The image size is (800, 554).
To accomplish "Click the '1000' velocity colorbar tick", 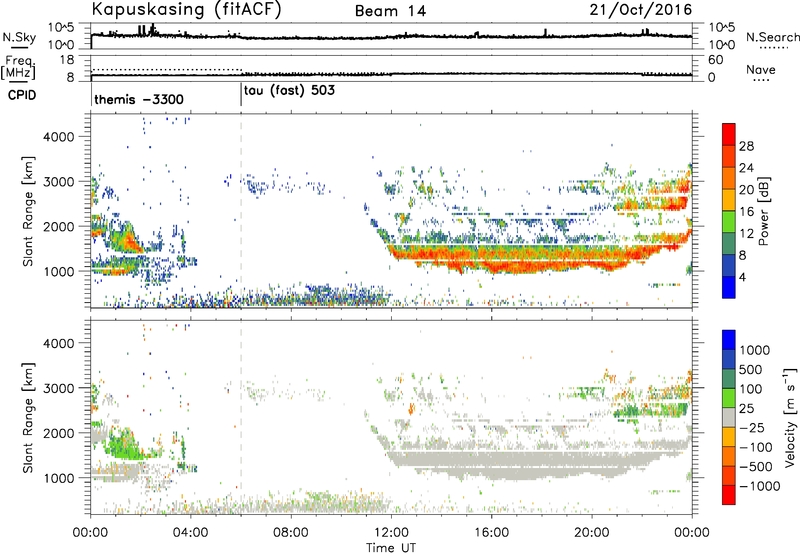I will (754, 350).
